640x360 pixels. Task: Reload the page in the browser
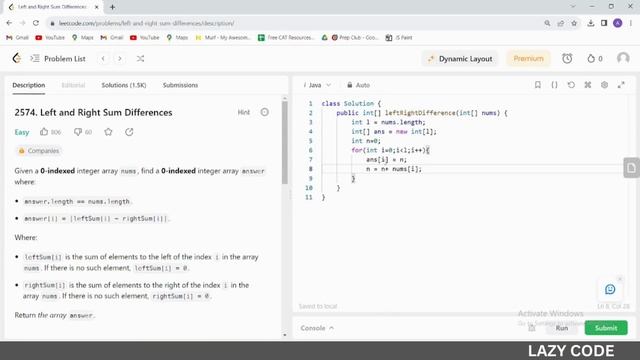point(36,23)
